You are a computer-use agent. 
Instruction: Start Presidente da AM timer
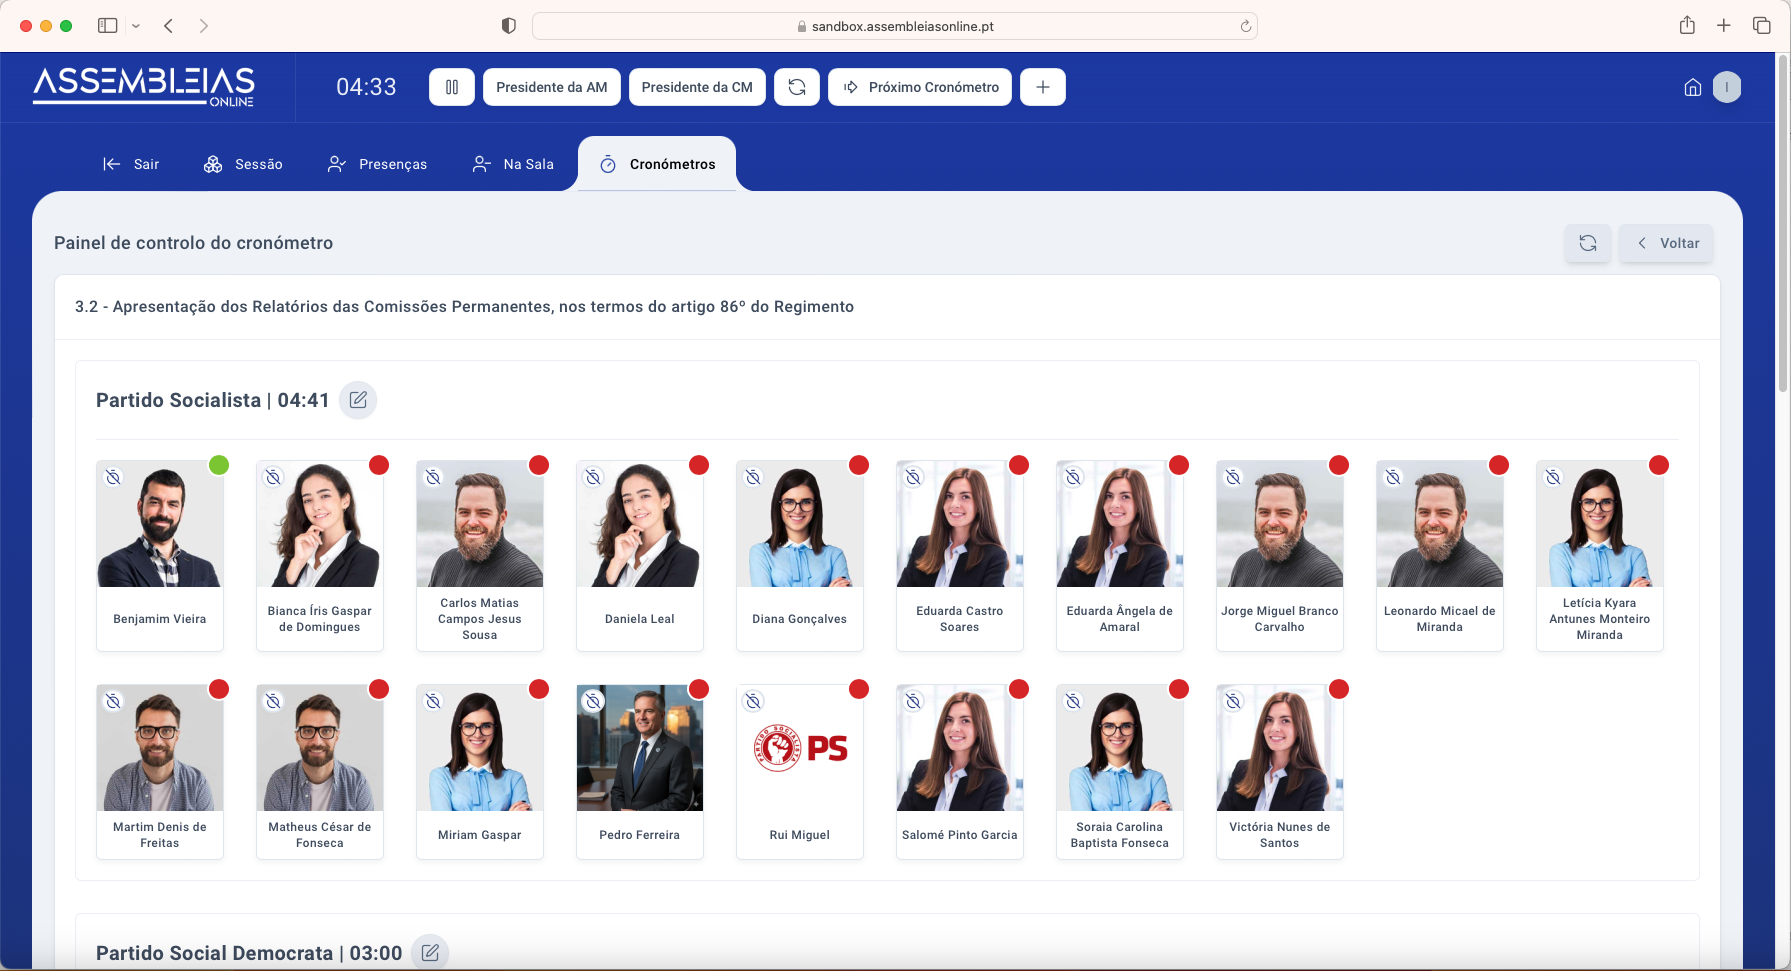(x=551, y=87)
